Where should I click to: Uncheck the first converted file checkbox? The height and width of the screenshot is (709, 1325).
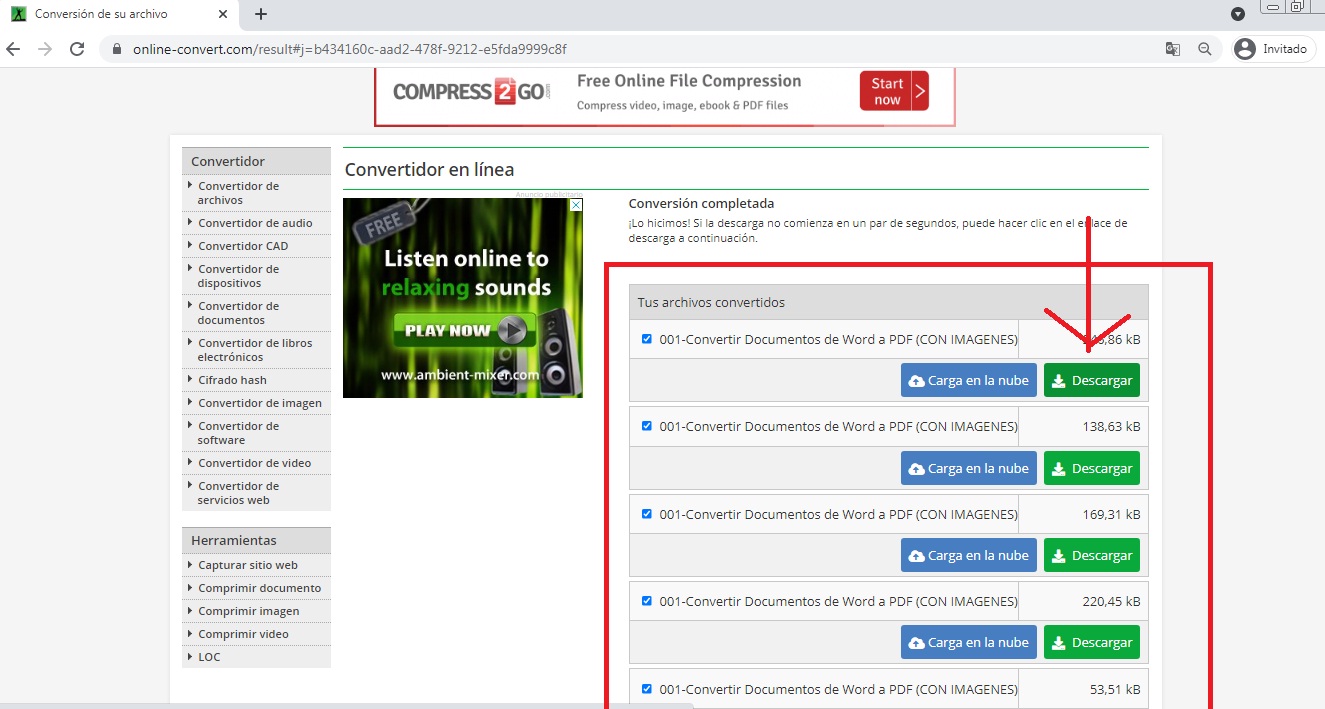point(647,339)
